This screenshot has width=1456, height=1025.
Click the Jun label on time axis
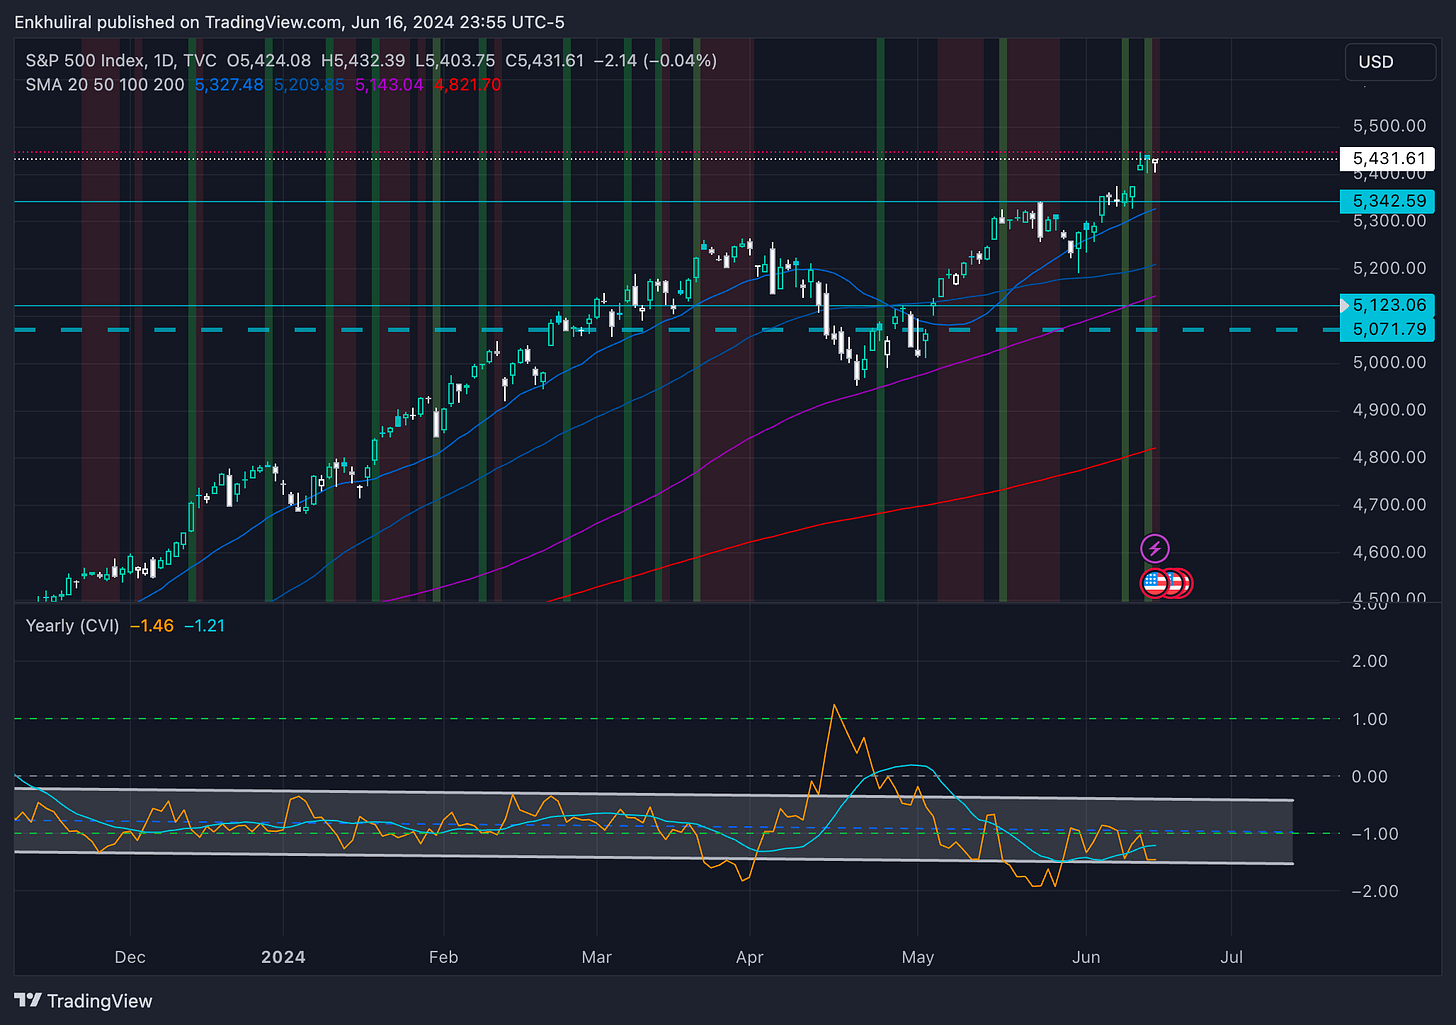[x=1086, y=957]
